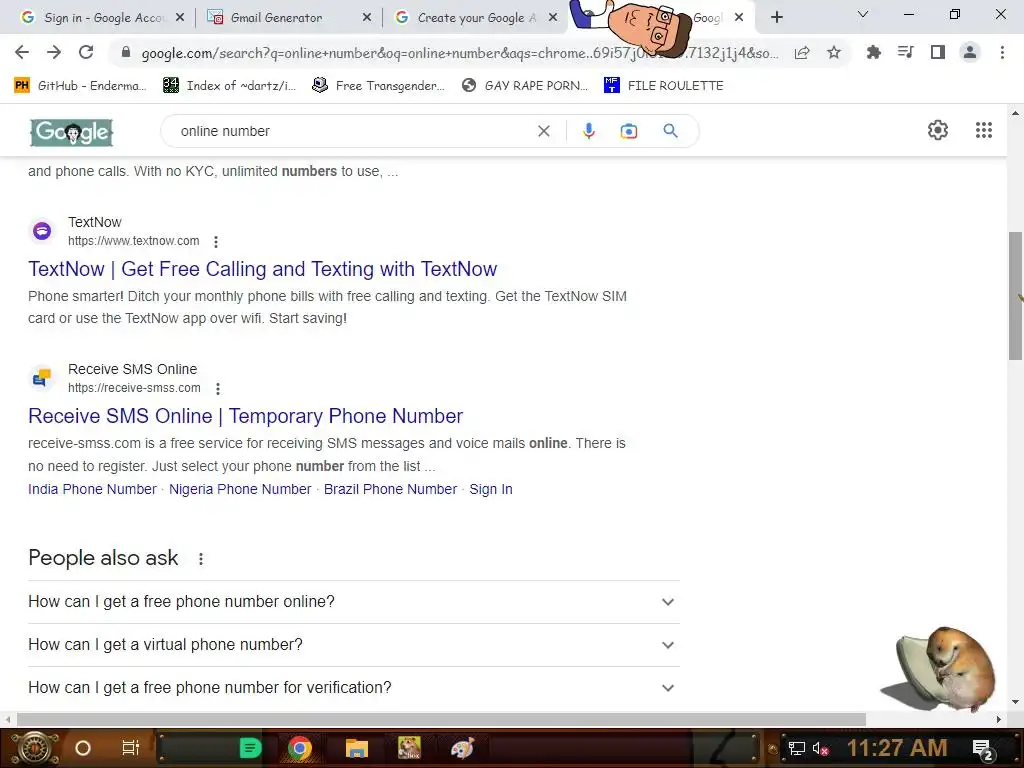1024x768 pixels.
Task: Open the Chrome three-dot menu
Action: pos(1002,52)
